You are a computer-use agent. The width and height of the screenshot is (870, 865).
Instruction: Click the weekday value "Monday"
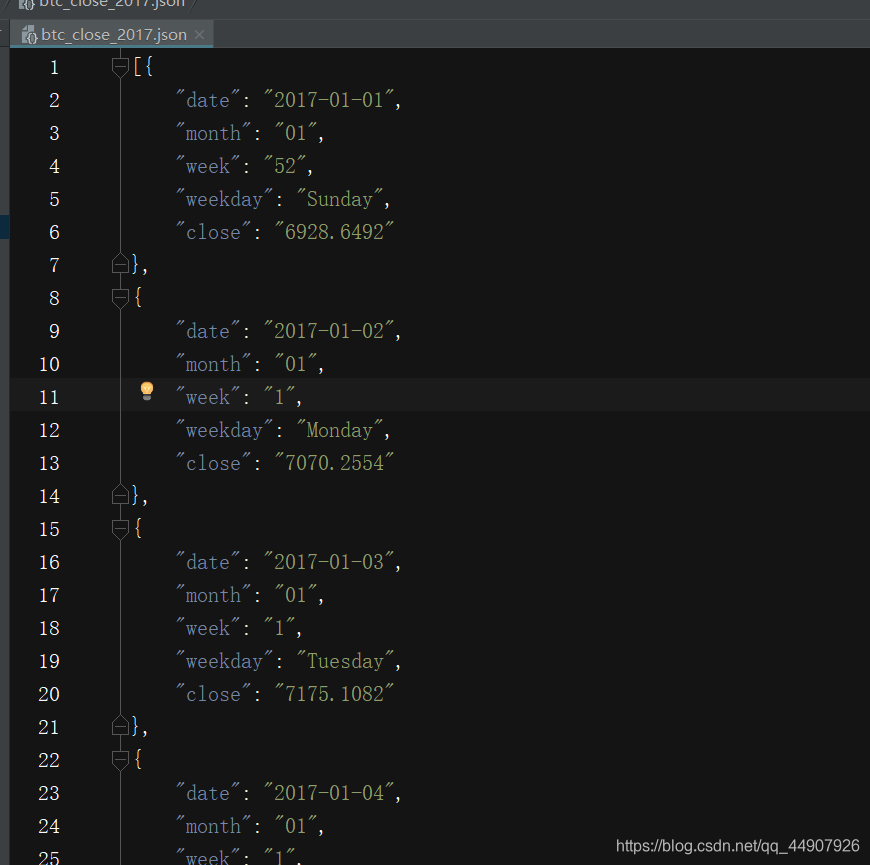click(340, 430)
